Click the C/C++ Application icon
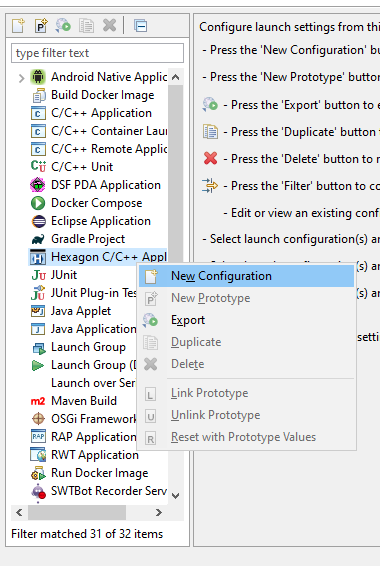The height and width of the screenshot is (566, 380). coord(38,113)
